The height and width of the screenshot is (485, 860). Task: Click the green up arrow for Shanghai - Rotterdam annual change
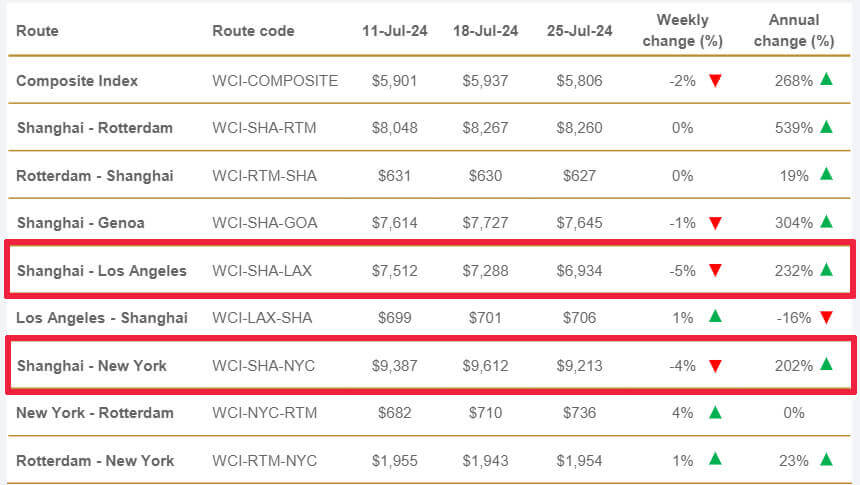[826, 127]
